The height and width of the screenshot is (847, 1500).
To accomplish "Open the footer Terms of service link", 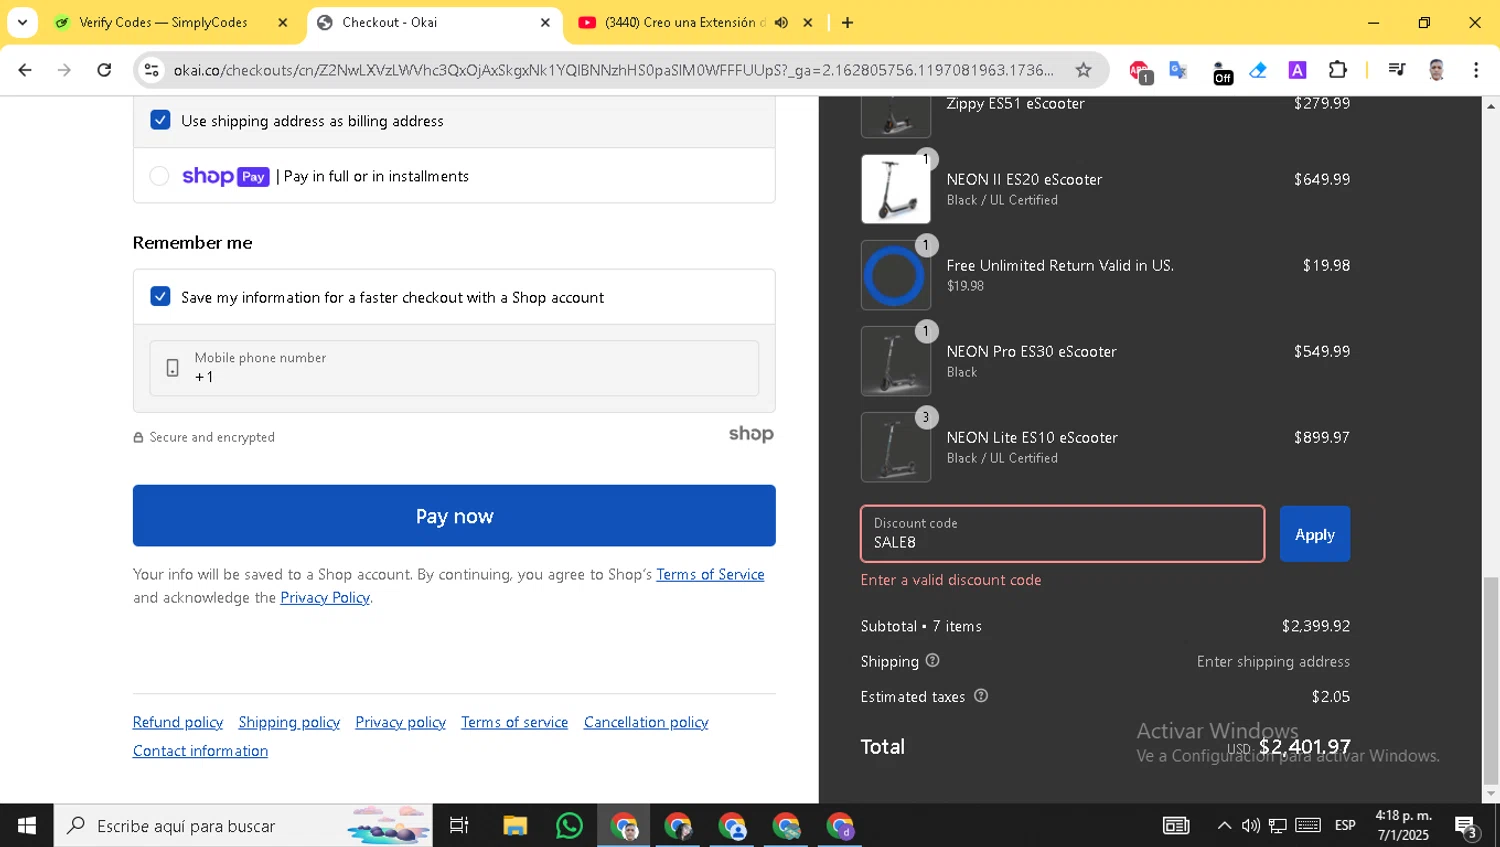I will pos(514,722).
